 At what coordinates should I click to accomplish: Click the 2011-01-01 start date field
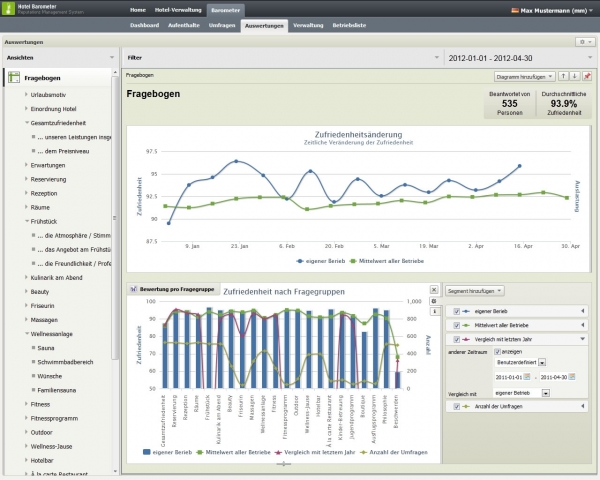(x=509, y=377)
